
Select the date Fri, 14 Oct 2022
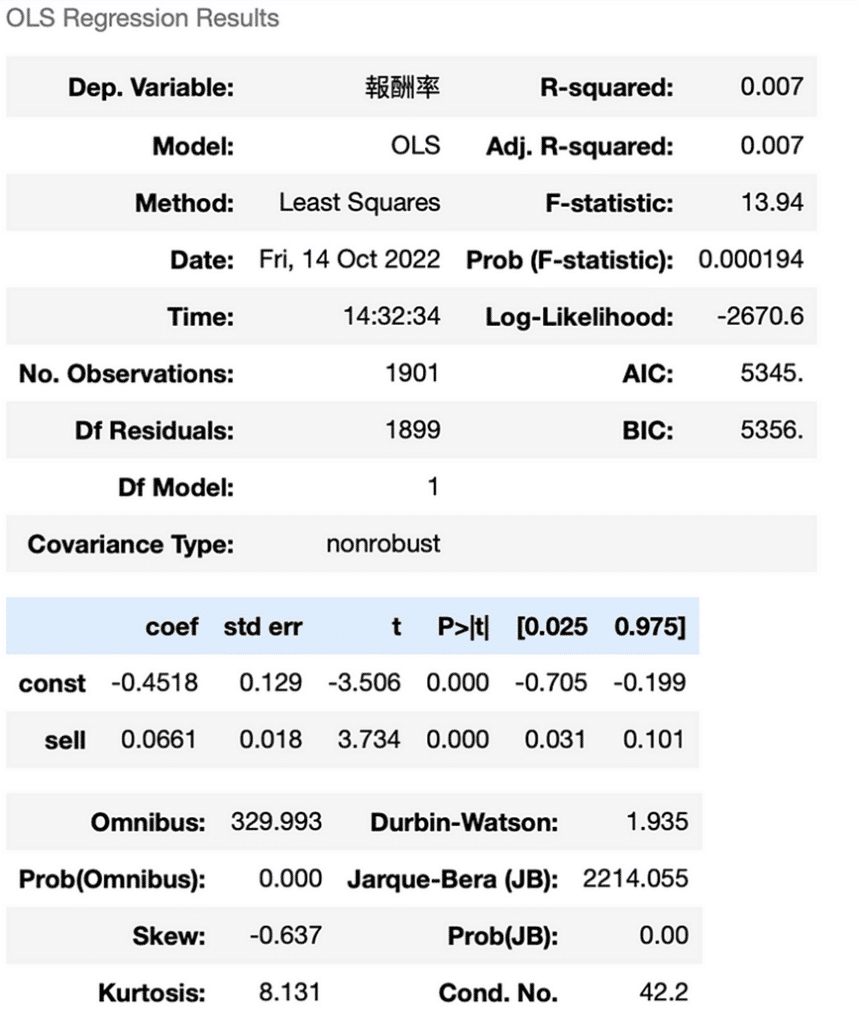pos(359,260)
